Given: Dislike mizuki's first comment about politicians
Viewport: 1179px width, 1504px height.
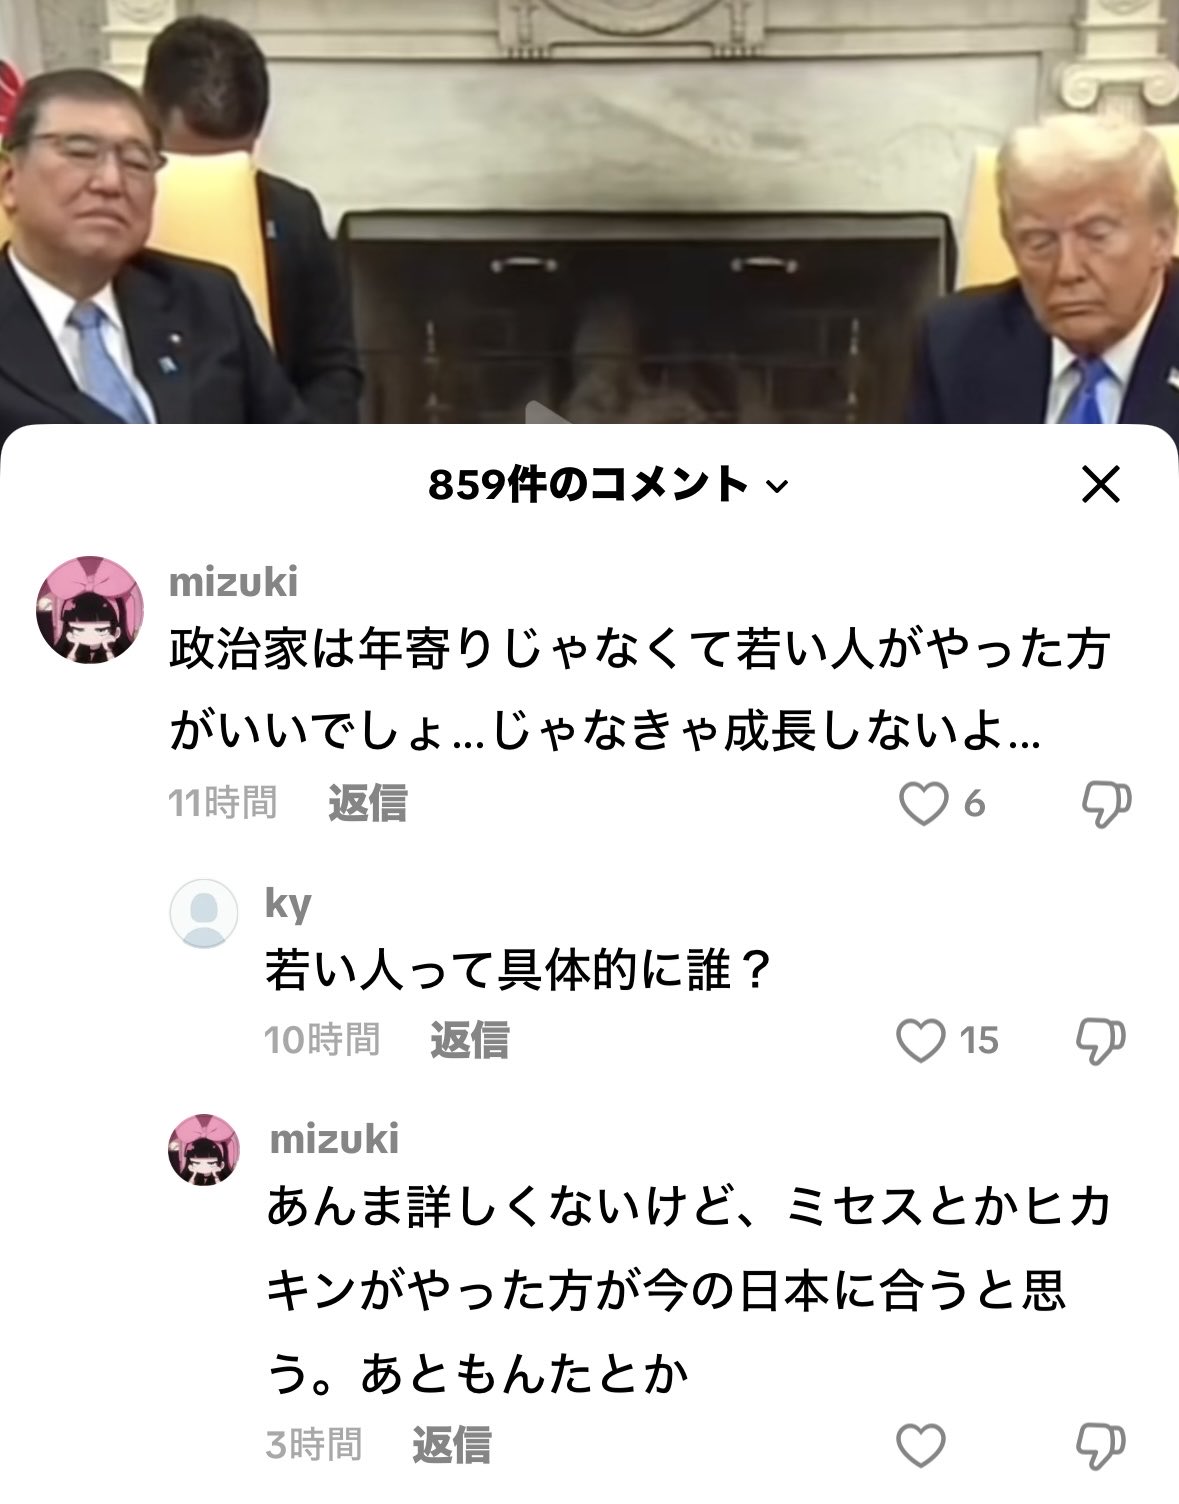Looking at the screenshot, I should (x=1106, y=803).
